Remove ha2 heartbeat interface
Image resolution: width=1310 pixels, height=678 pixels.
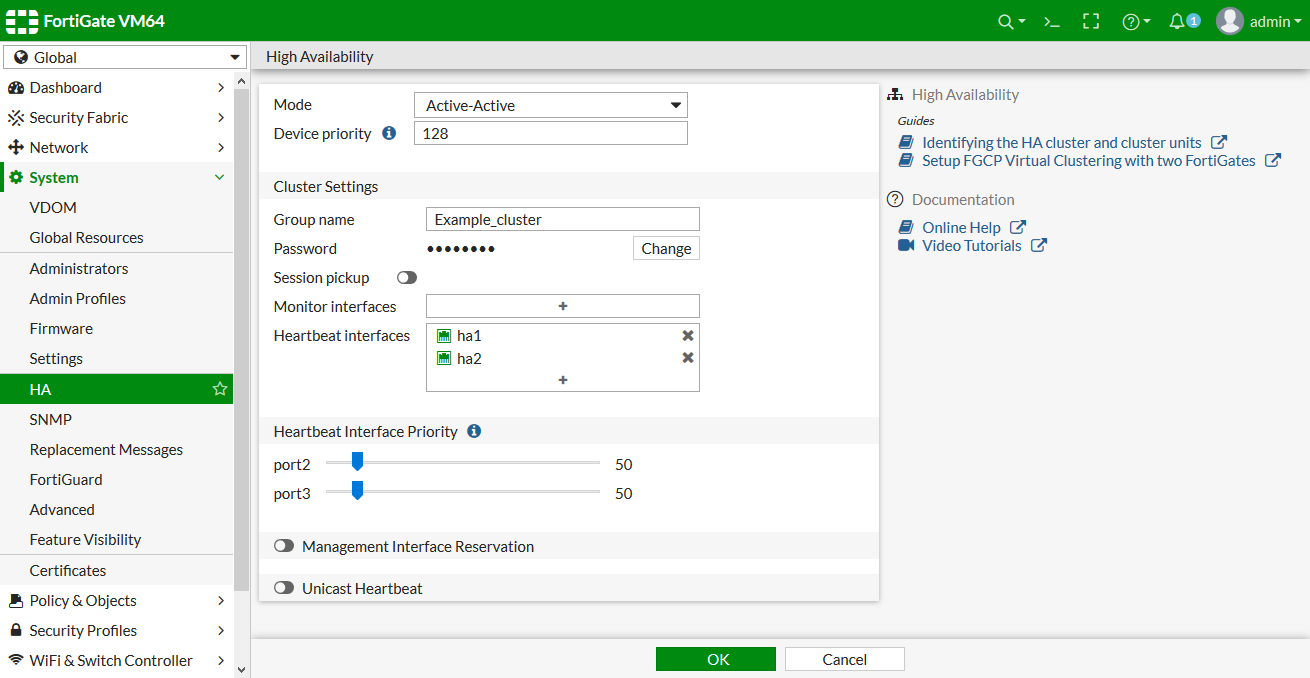click(688, 358)
